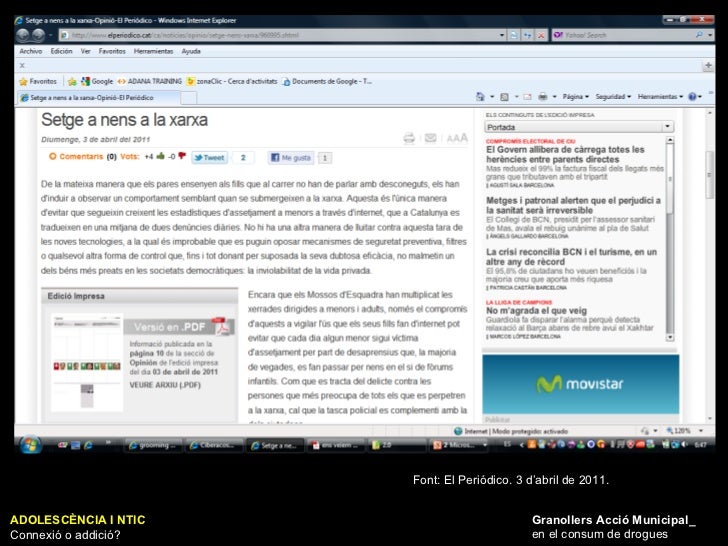
Task: Open the Edición menu
Action: (61, 51)
